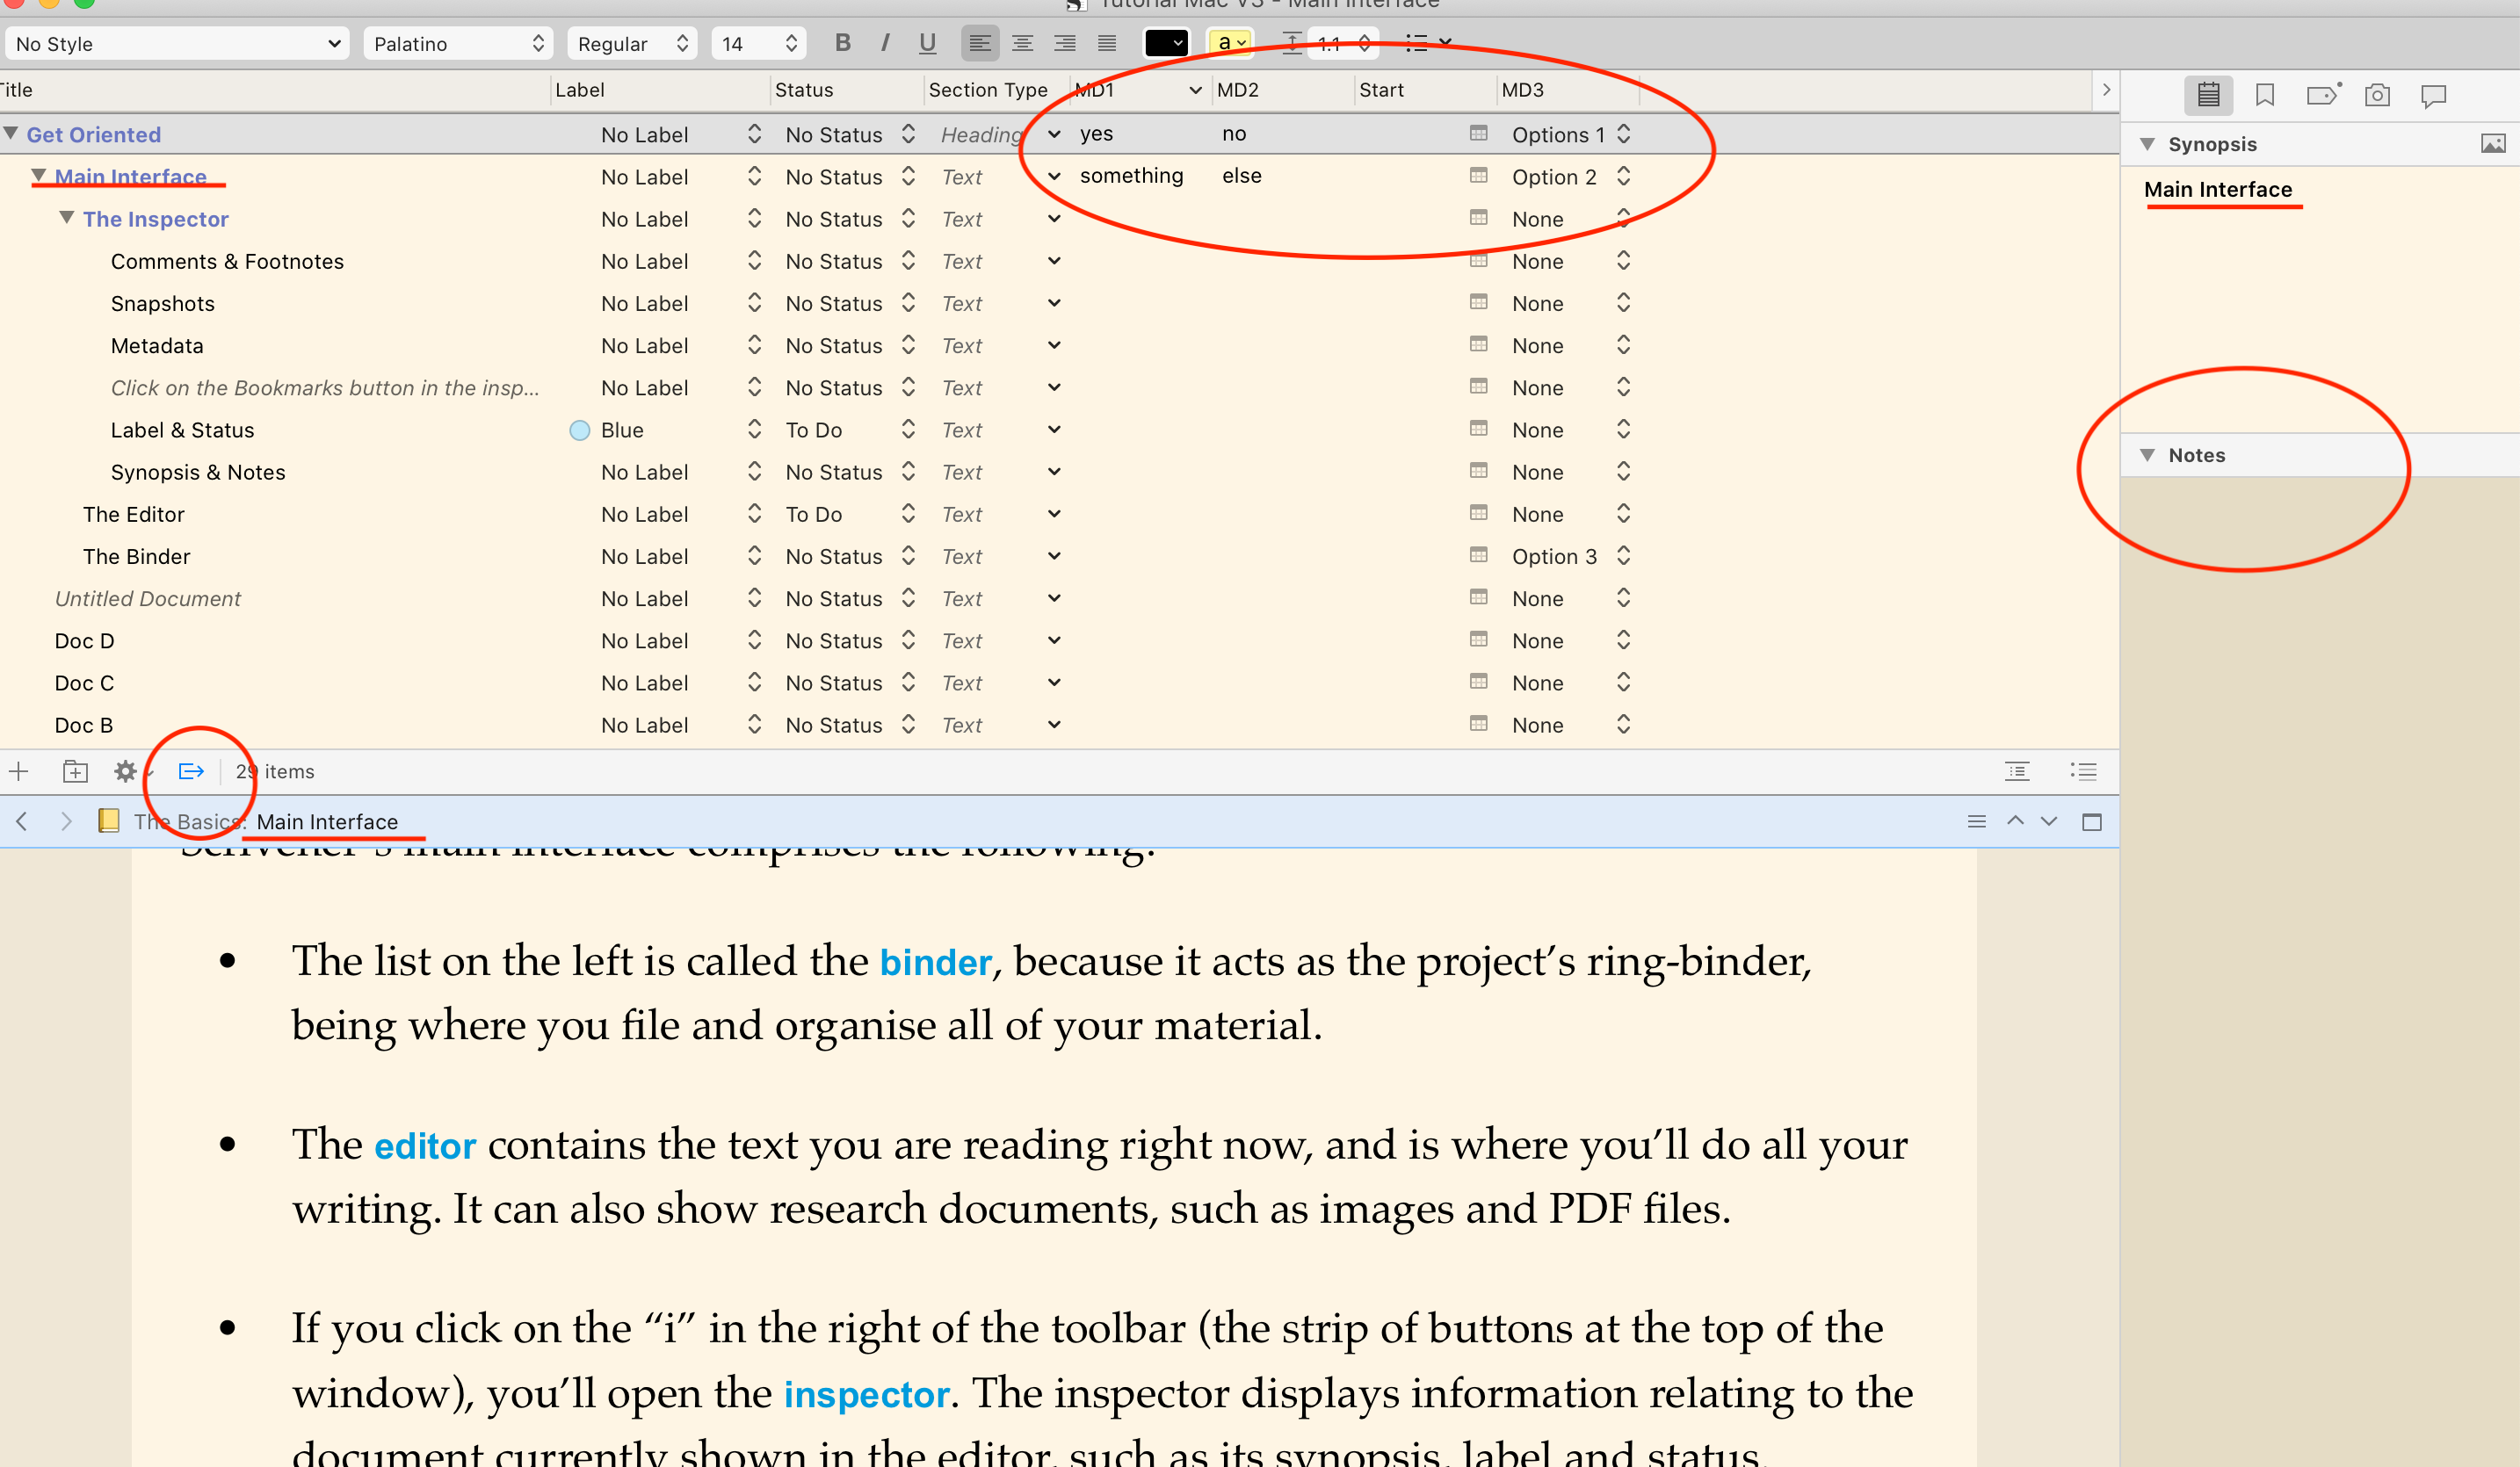This screenshot has height=1467, width=2520.
Task: Add a new folder in outliner footer
Action: click(75, 771)
